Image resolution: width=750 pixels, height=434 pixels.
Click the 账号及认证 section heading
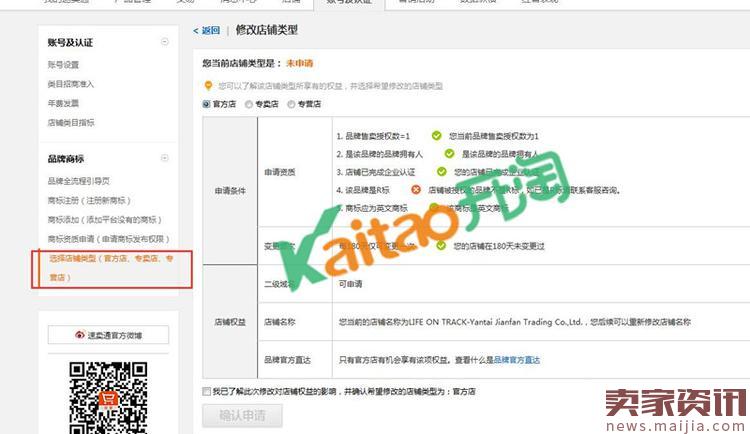(x=70, y=42)
